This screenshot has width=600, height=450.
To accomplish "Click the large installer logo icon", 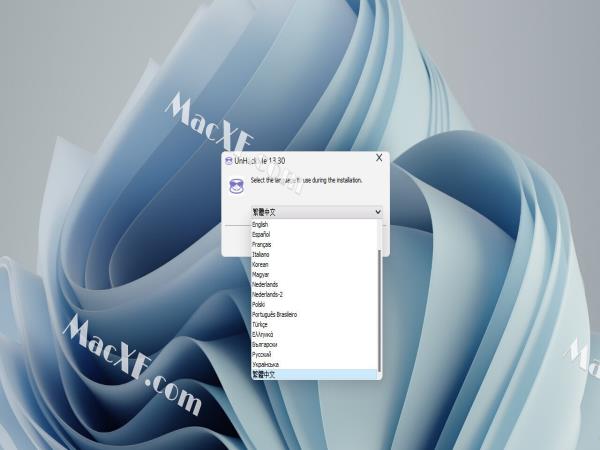I will tap(236, 186).
